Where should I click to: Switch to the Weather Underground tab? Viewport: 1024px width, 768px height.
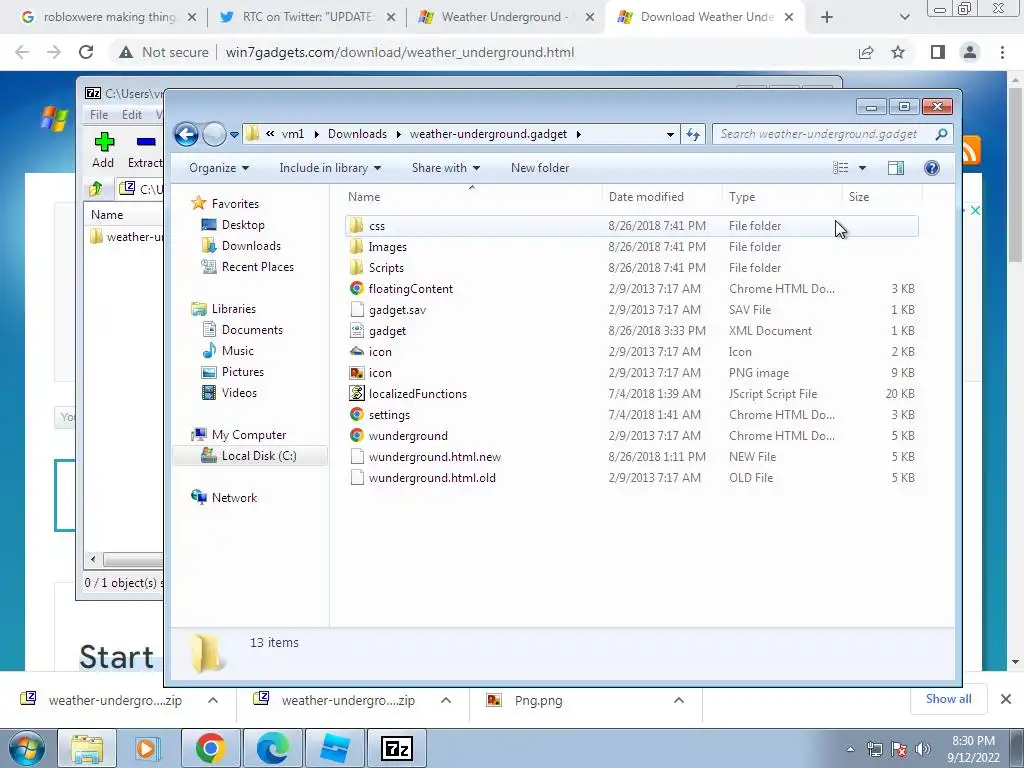506,17
